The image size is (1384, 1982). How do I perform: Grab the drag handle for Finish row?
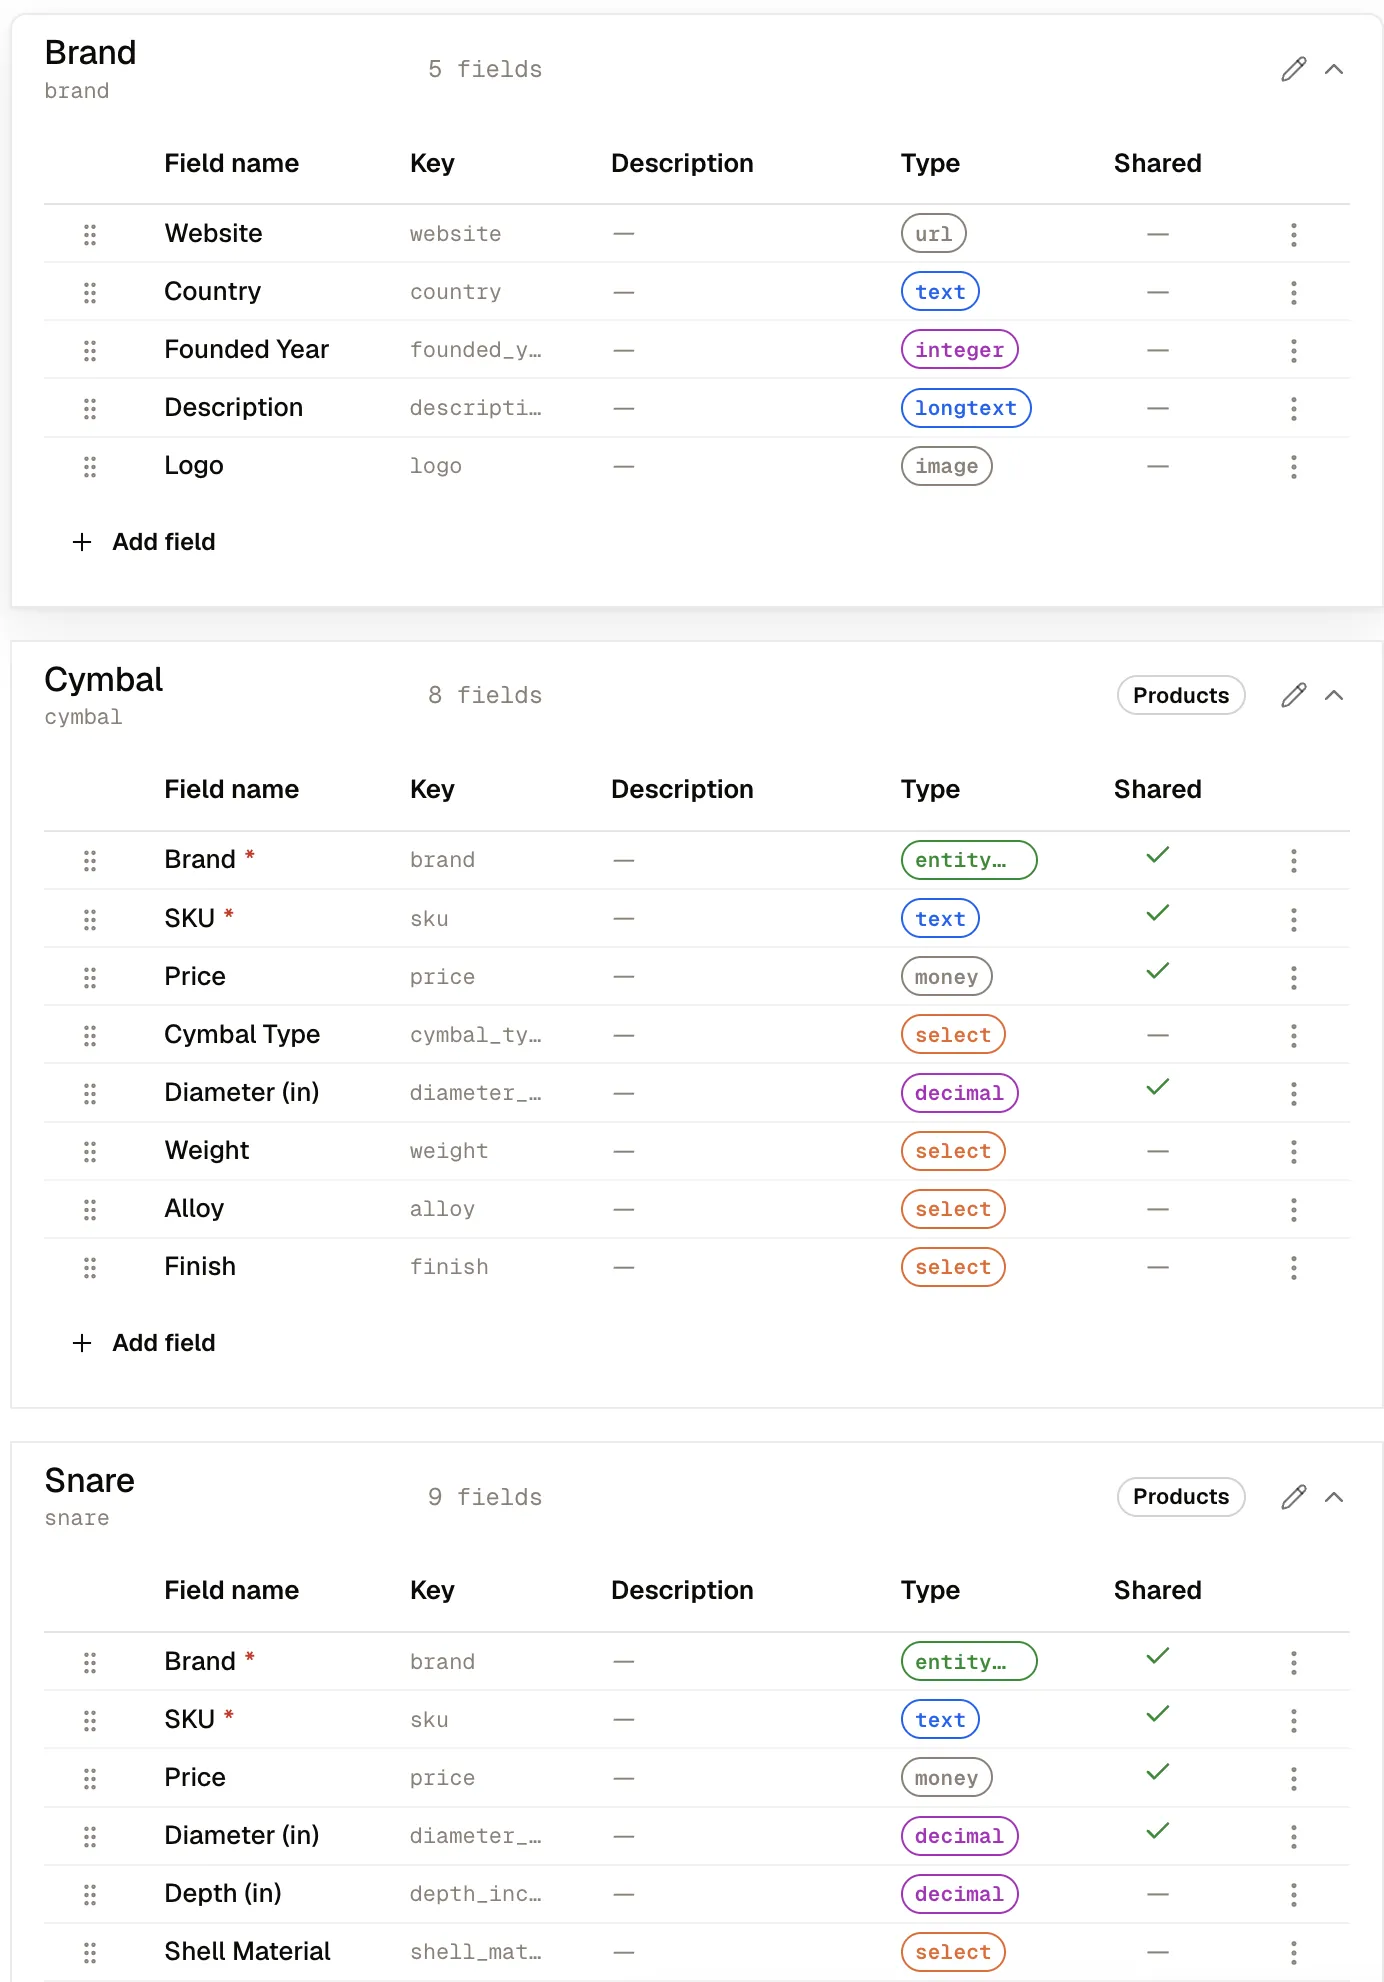(90, 1267)
